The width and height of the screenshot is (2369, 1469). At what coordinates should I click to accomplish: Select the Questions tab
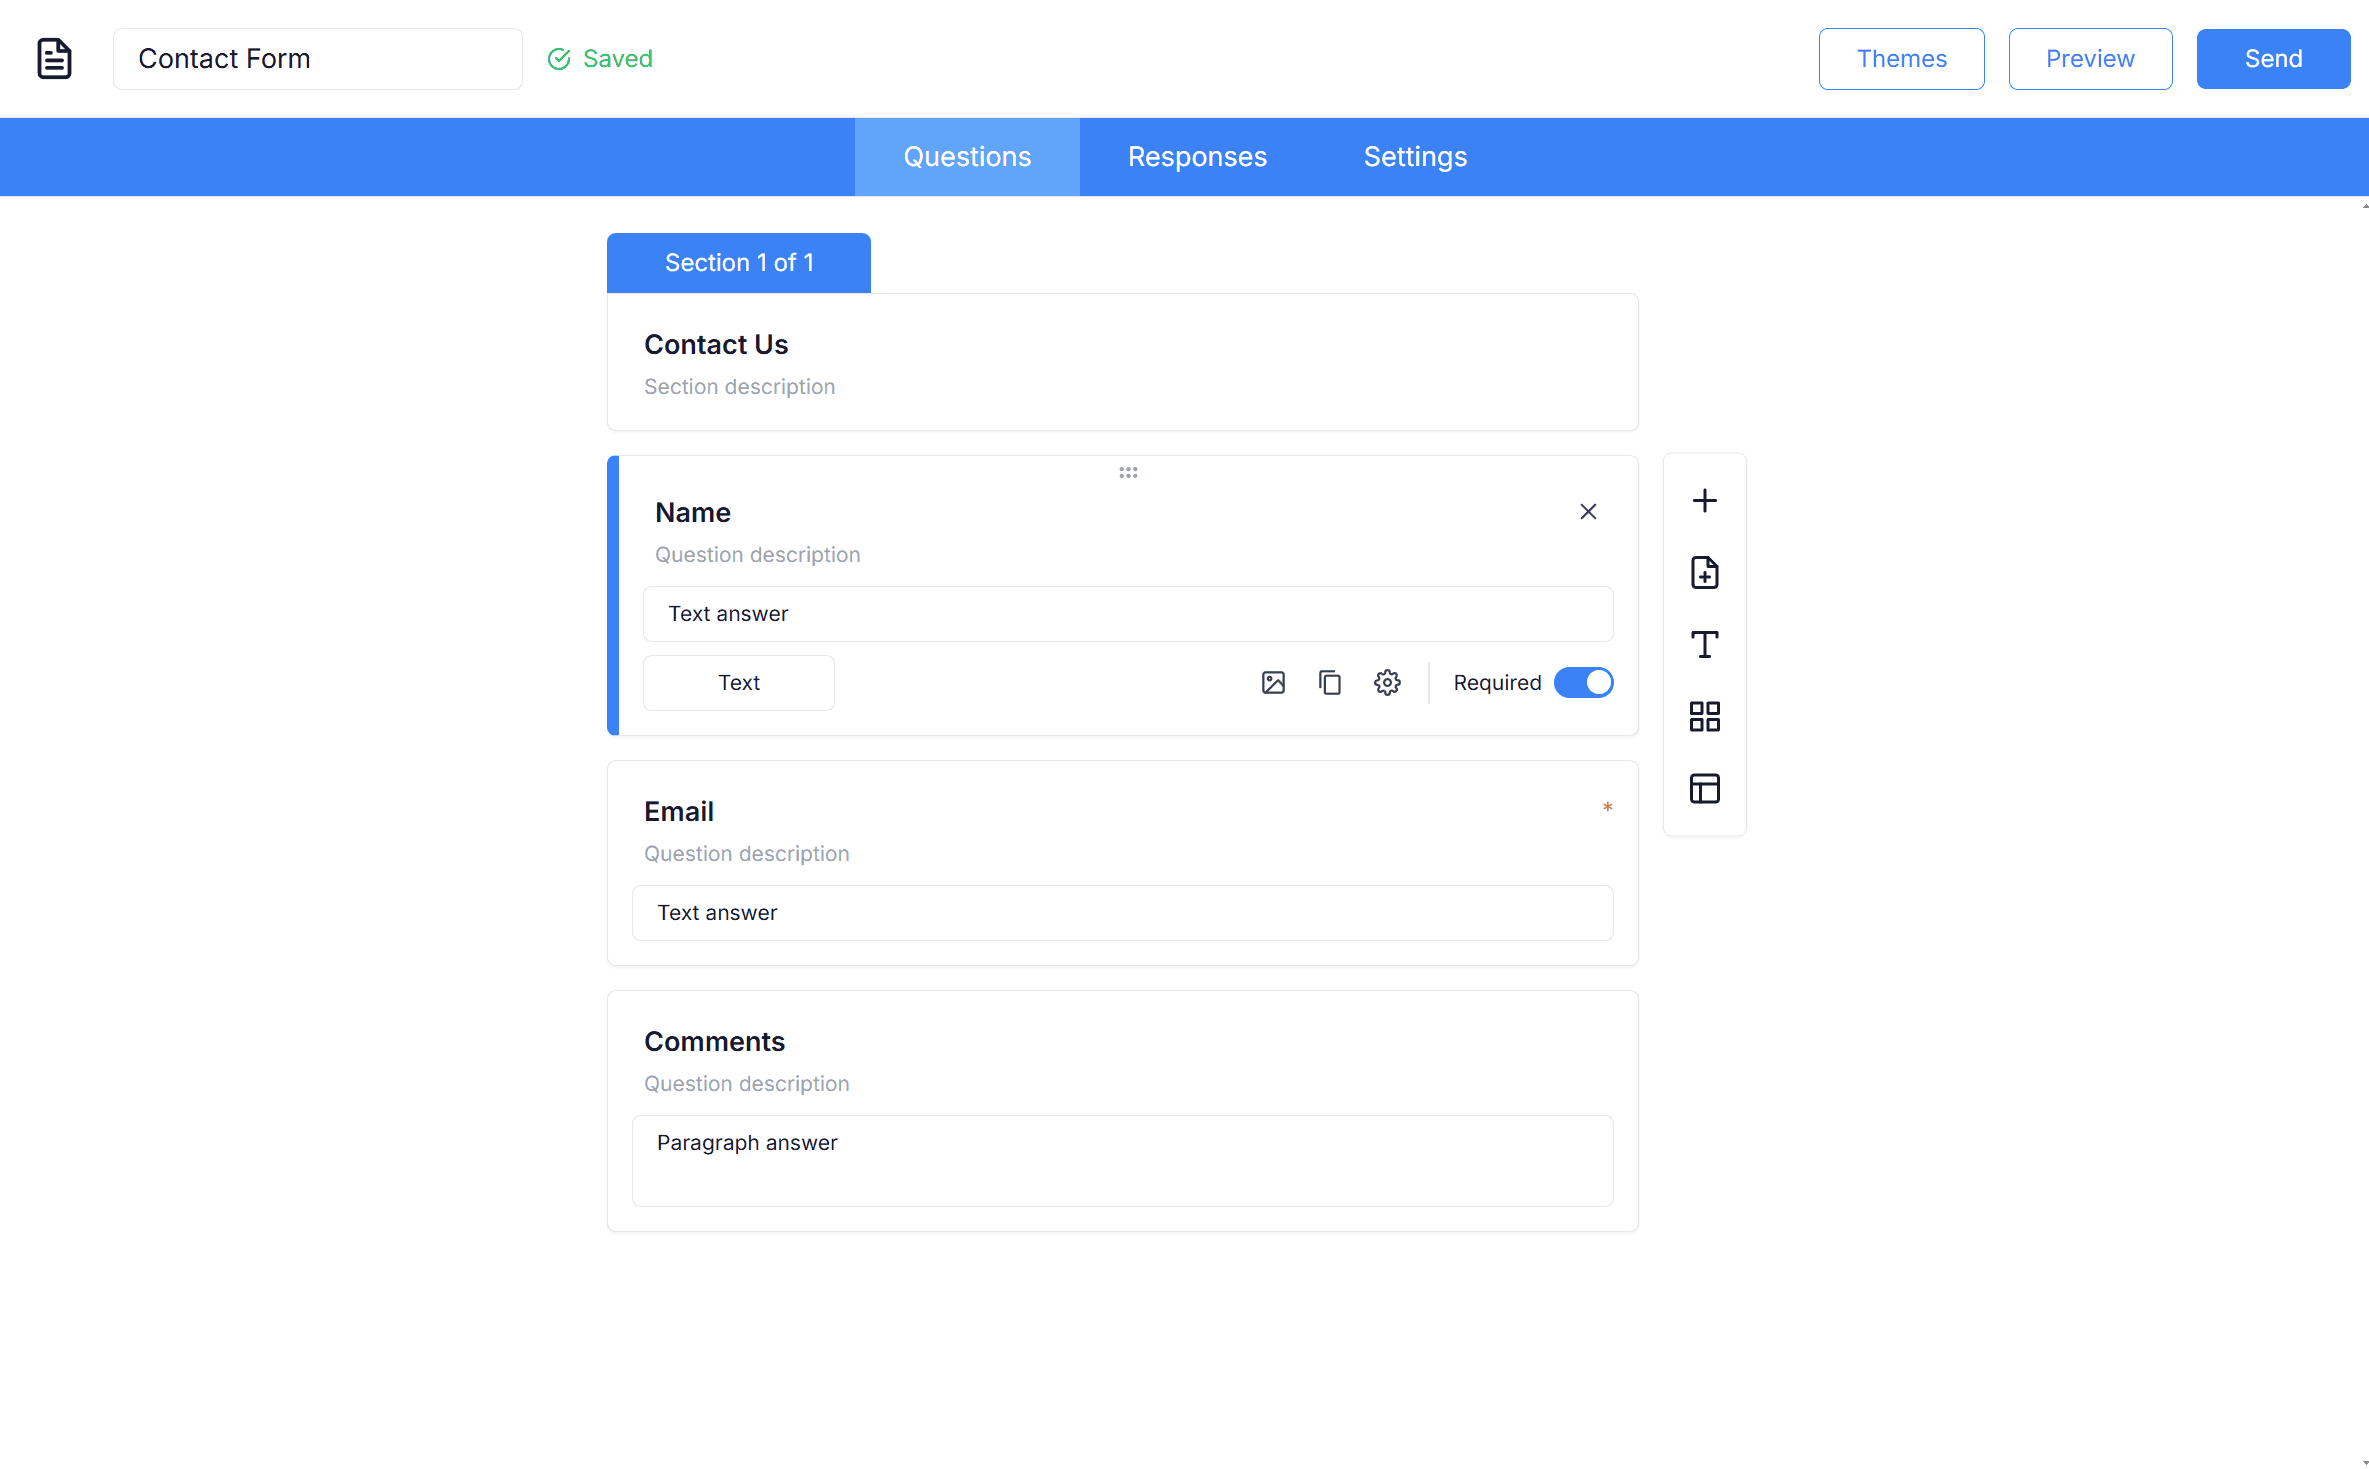pos(967,157)
